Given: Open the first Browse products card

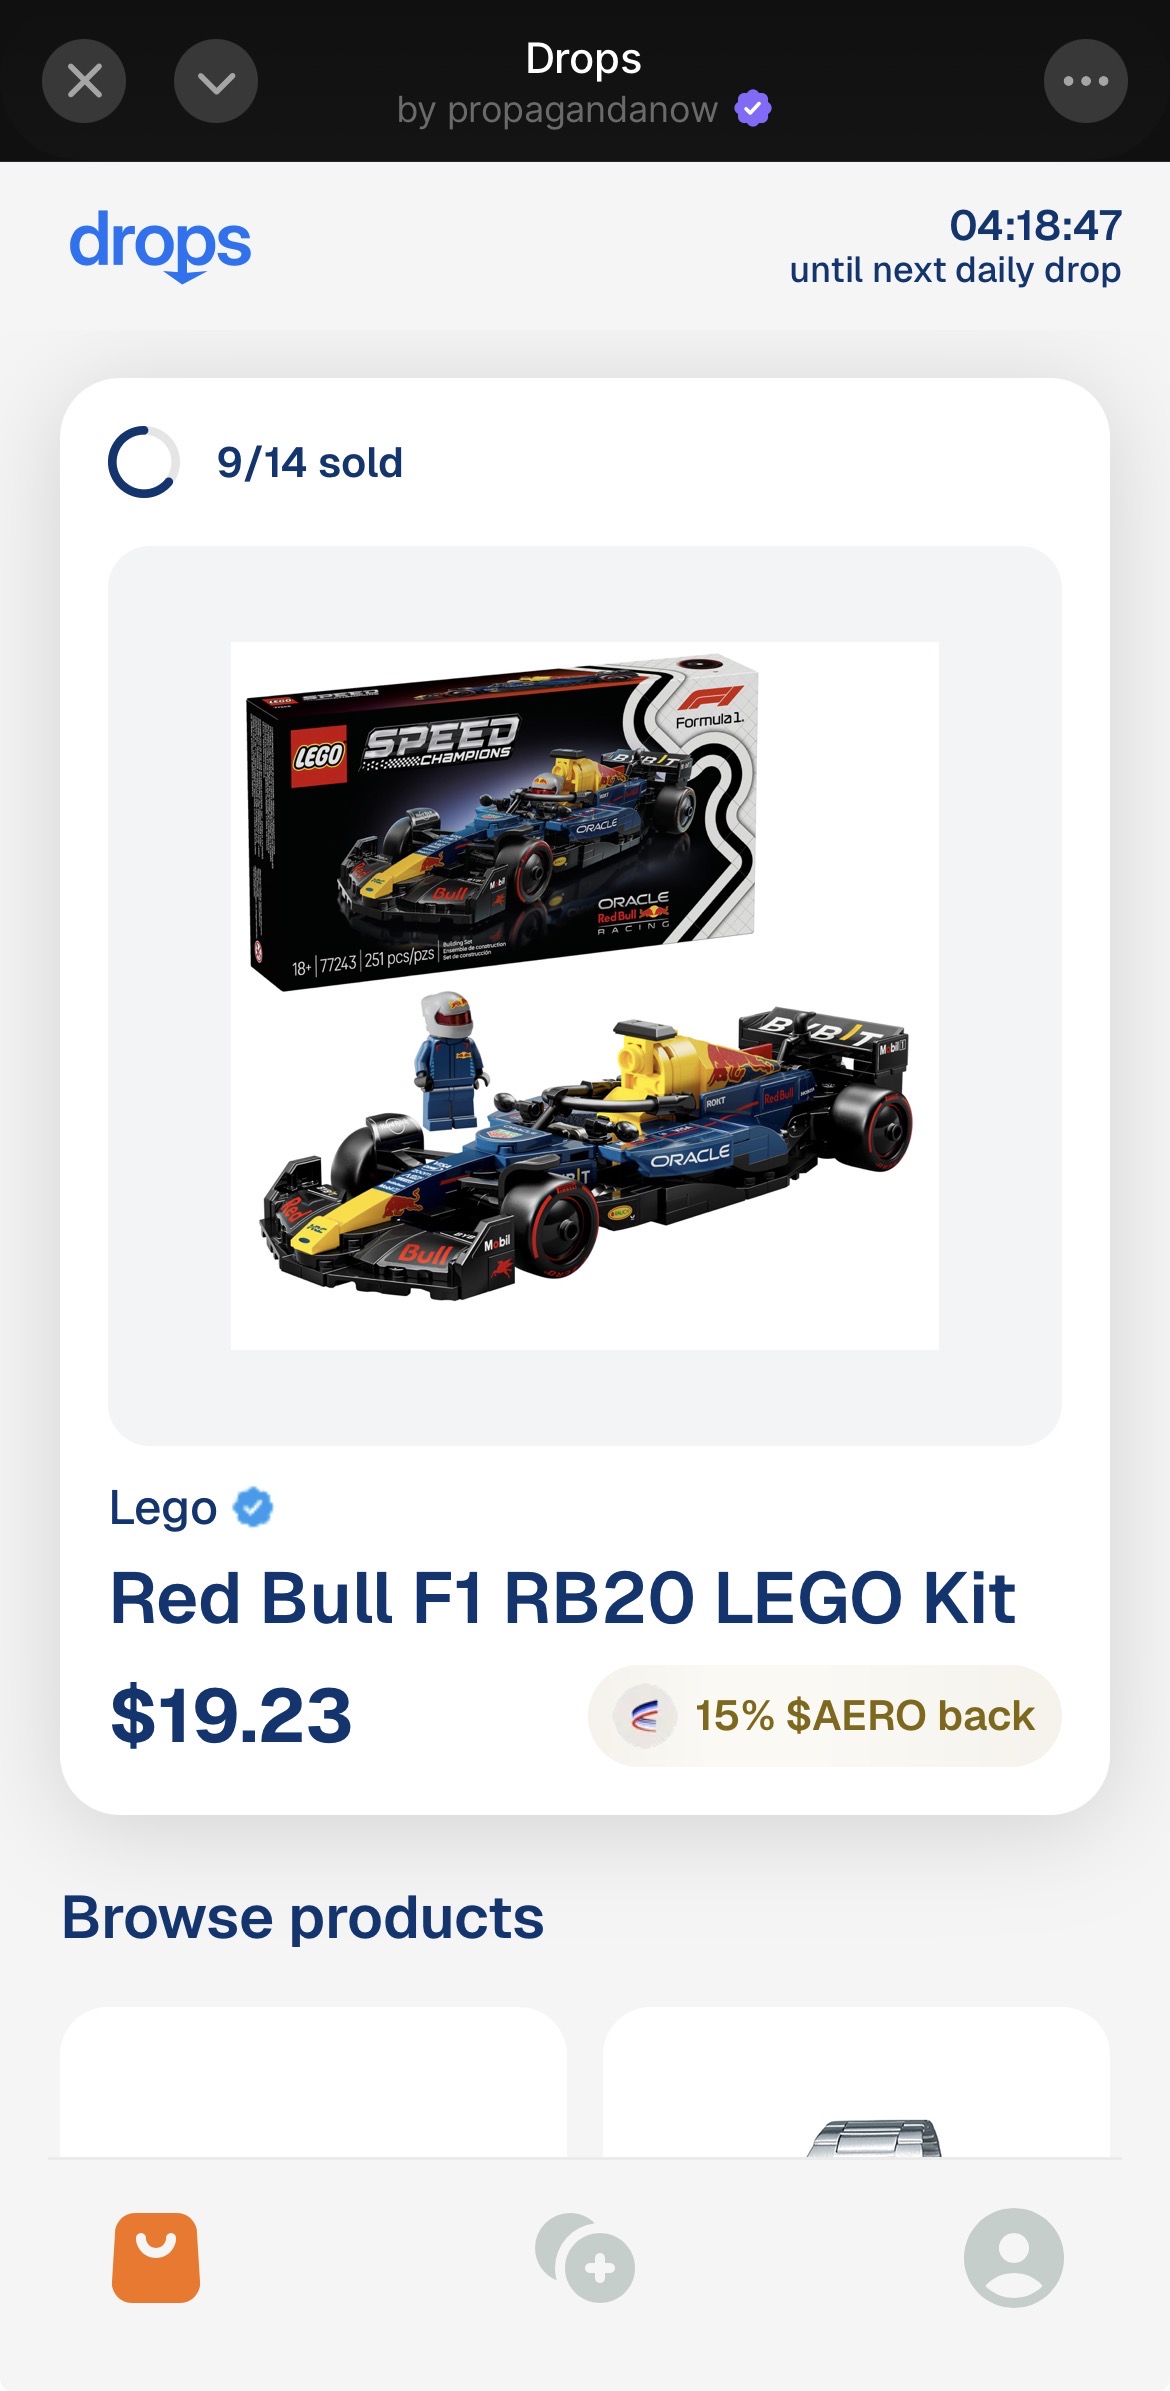Looking at the screenshot, I should [313, 2082].
